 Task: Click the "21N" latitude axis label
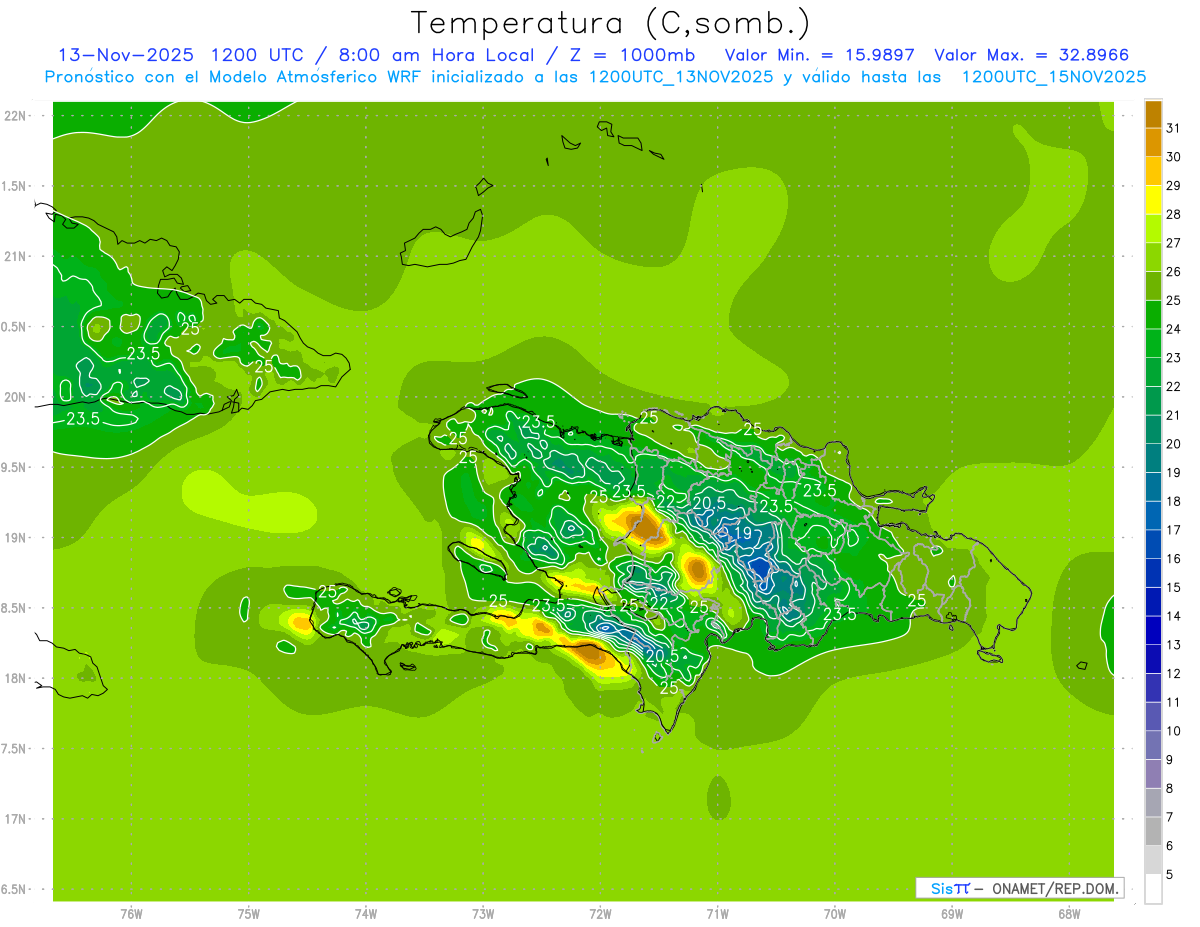(x=15, y=257)
